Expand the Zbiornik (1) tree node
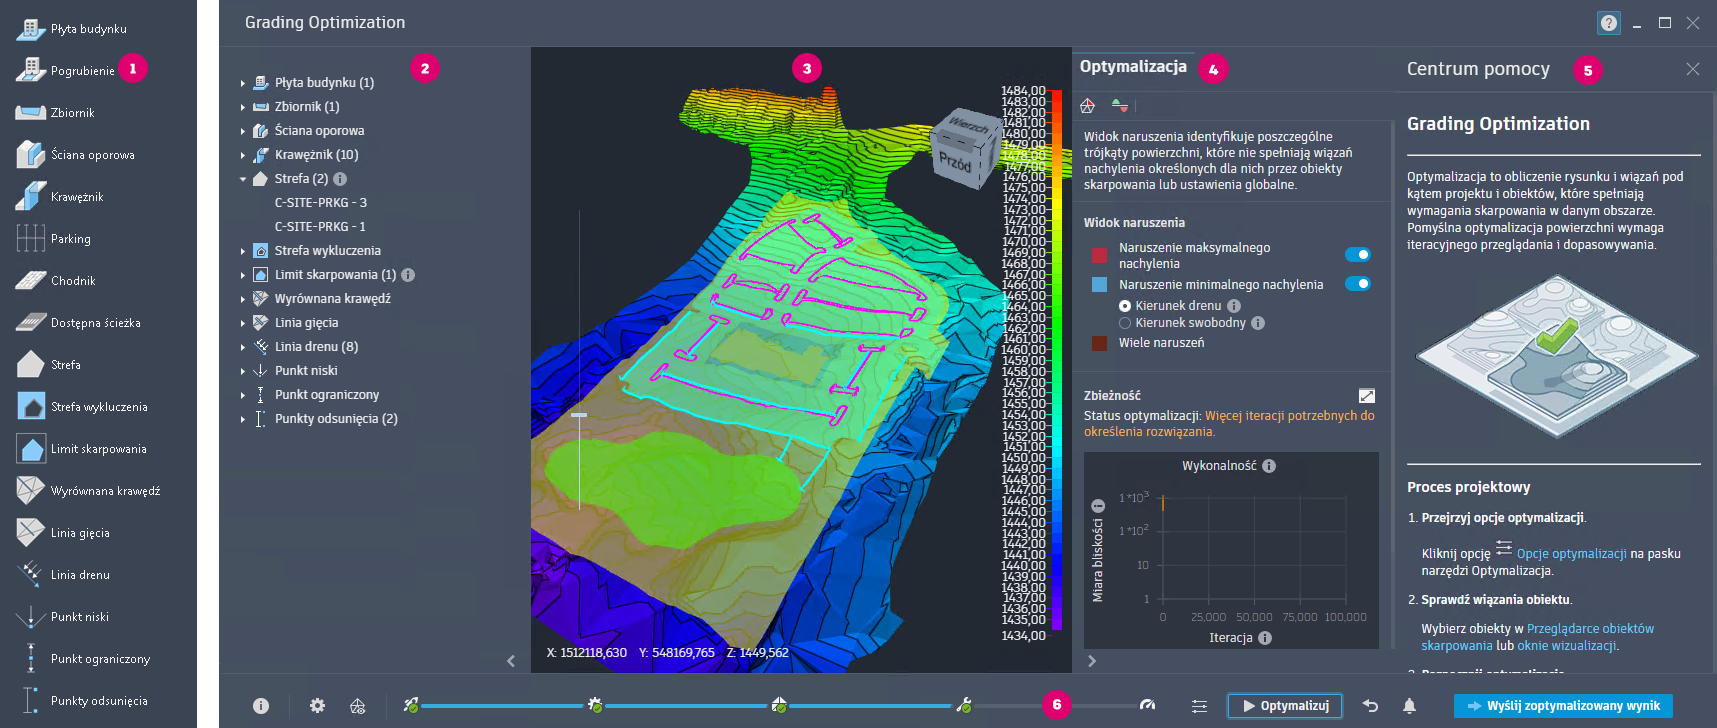The width and height of the screenshot is (1717, 728). (x=243, y=107)
